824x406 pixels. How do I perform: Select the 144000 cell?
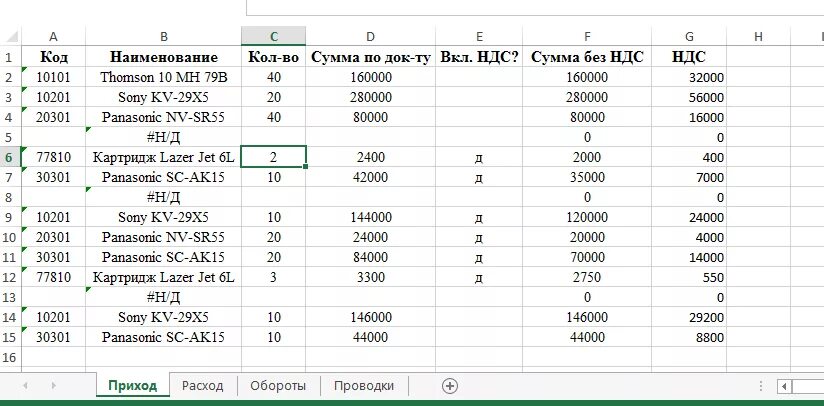(x=370, y=217)
